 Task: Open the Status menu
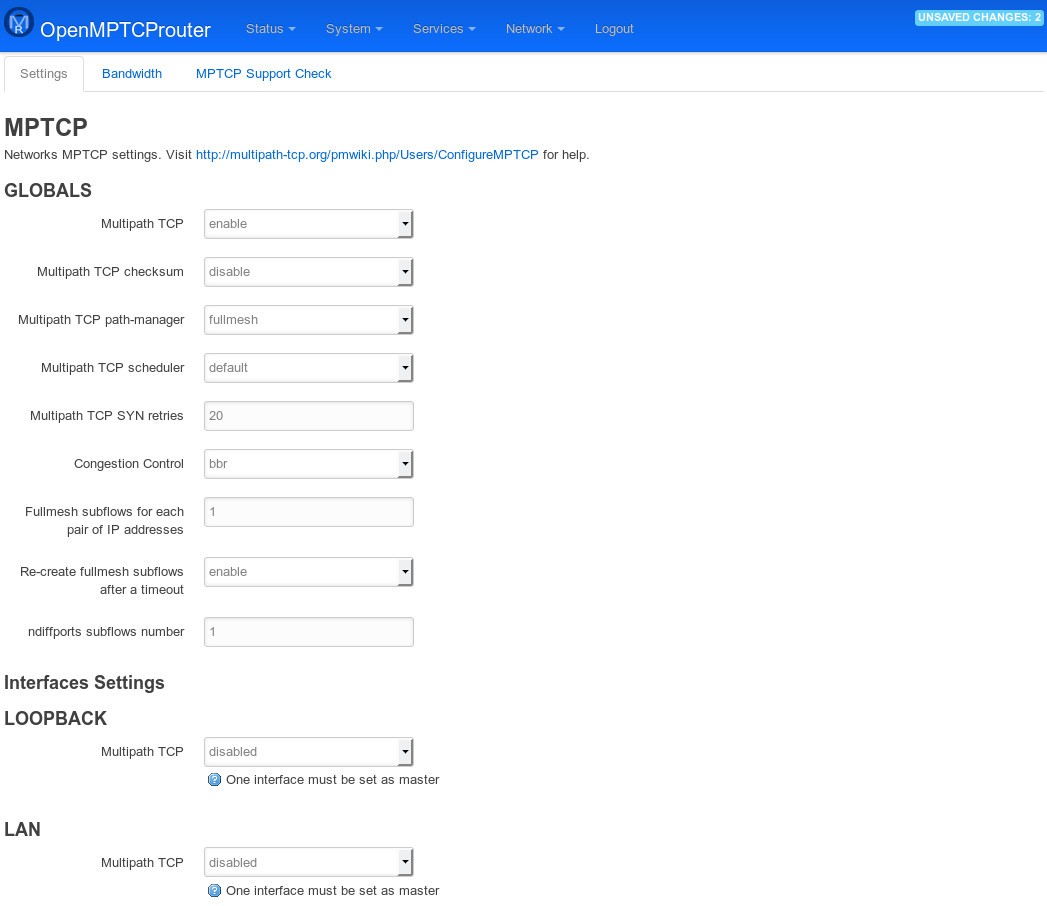tap(270, 29)
